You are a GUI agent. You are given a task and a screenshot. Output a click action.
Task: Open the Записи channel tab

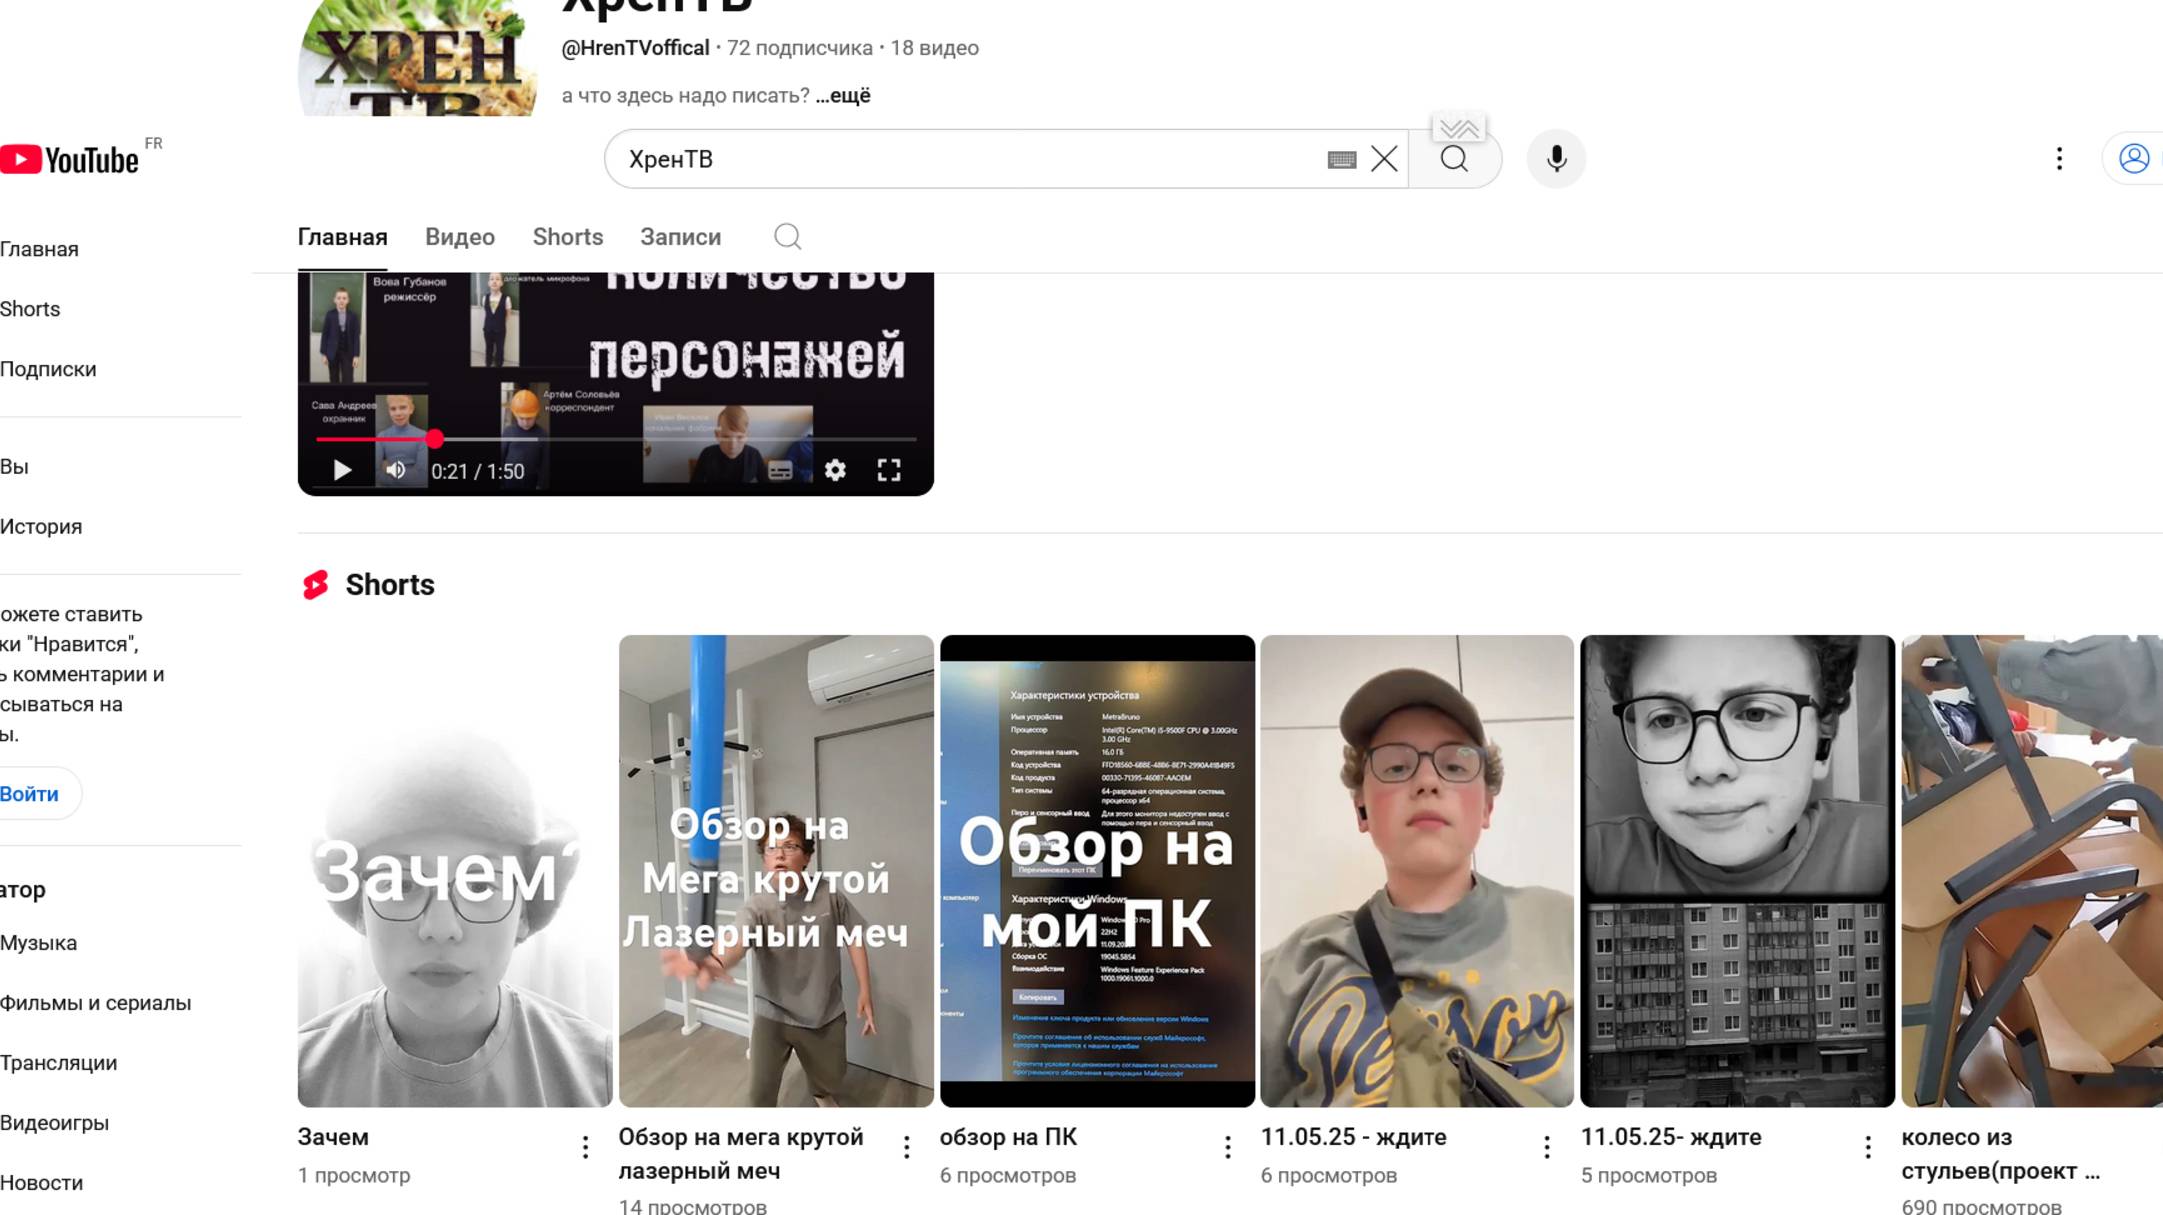pyautogui.click(x=680, y=237)
